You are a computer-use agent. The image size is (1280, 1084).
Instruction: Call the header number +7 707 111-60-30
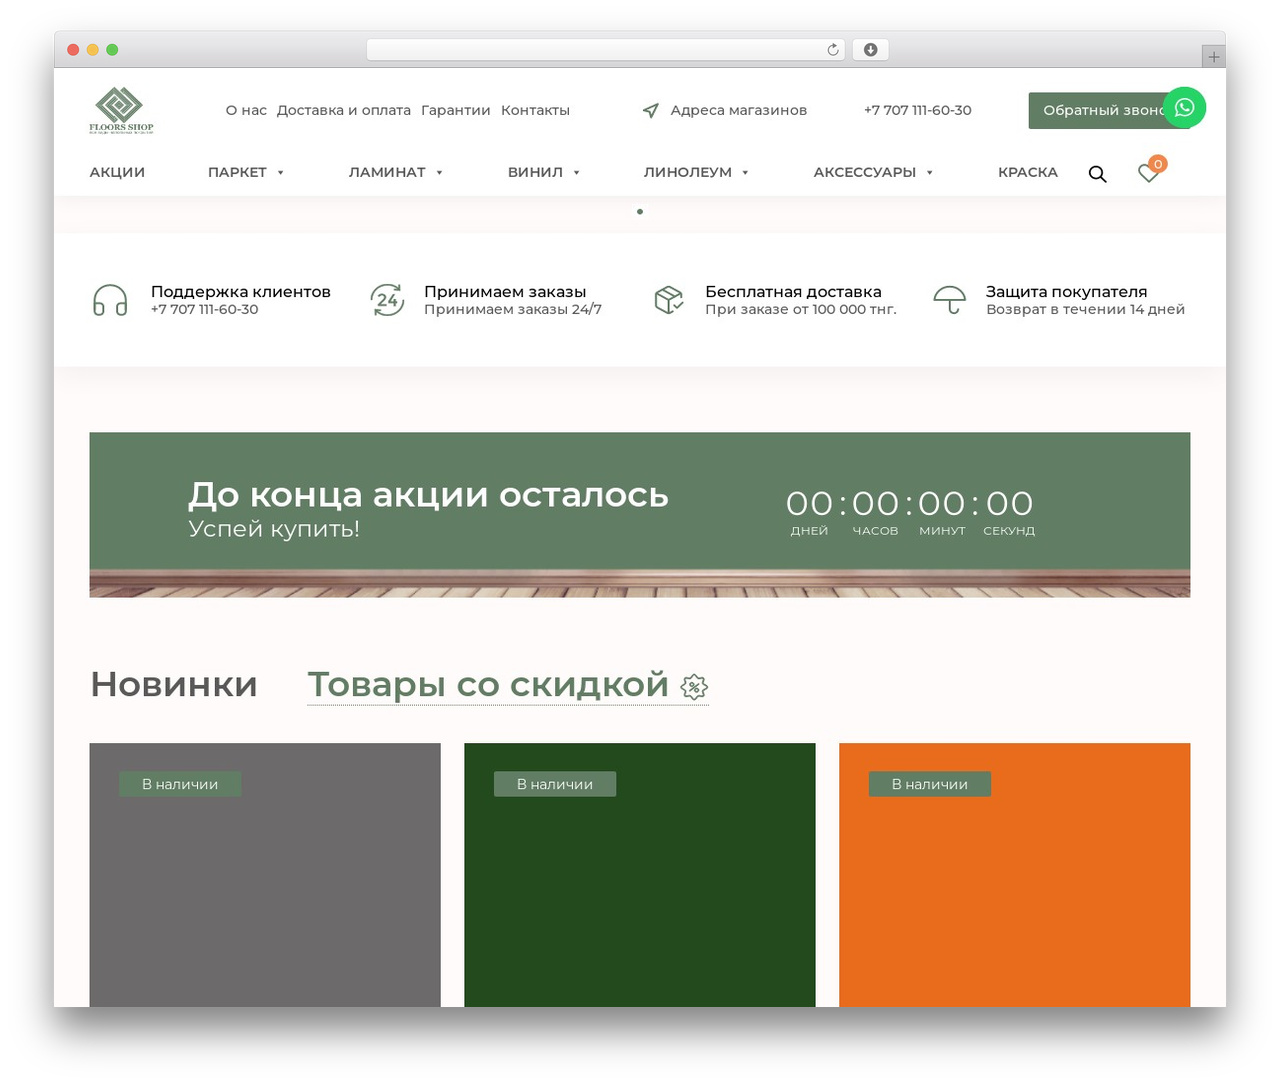pos(918,110)
